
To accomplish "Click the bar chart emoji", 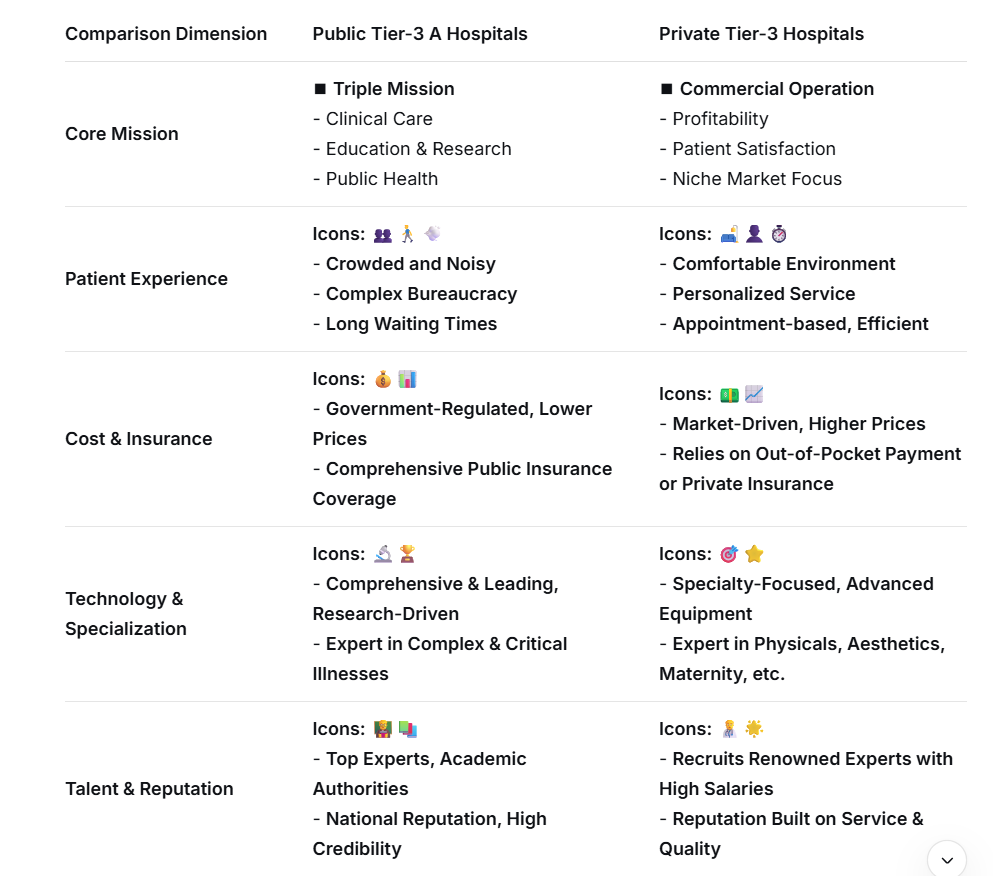I will [407, 379].
